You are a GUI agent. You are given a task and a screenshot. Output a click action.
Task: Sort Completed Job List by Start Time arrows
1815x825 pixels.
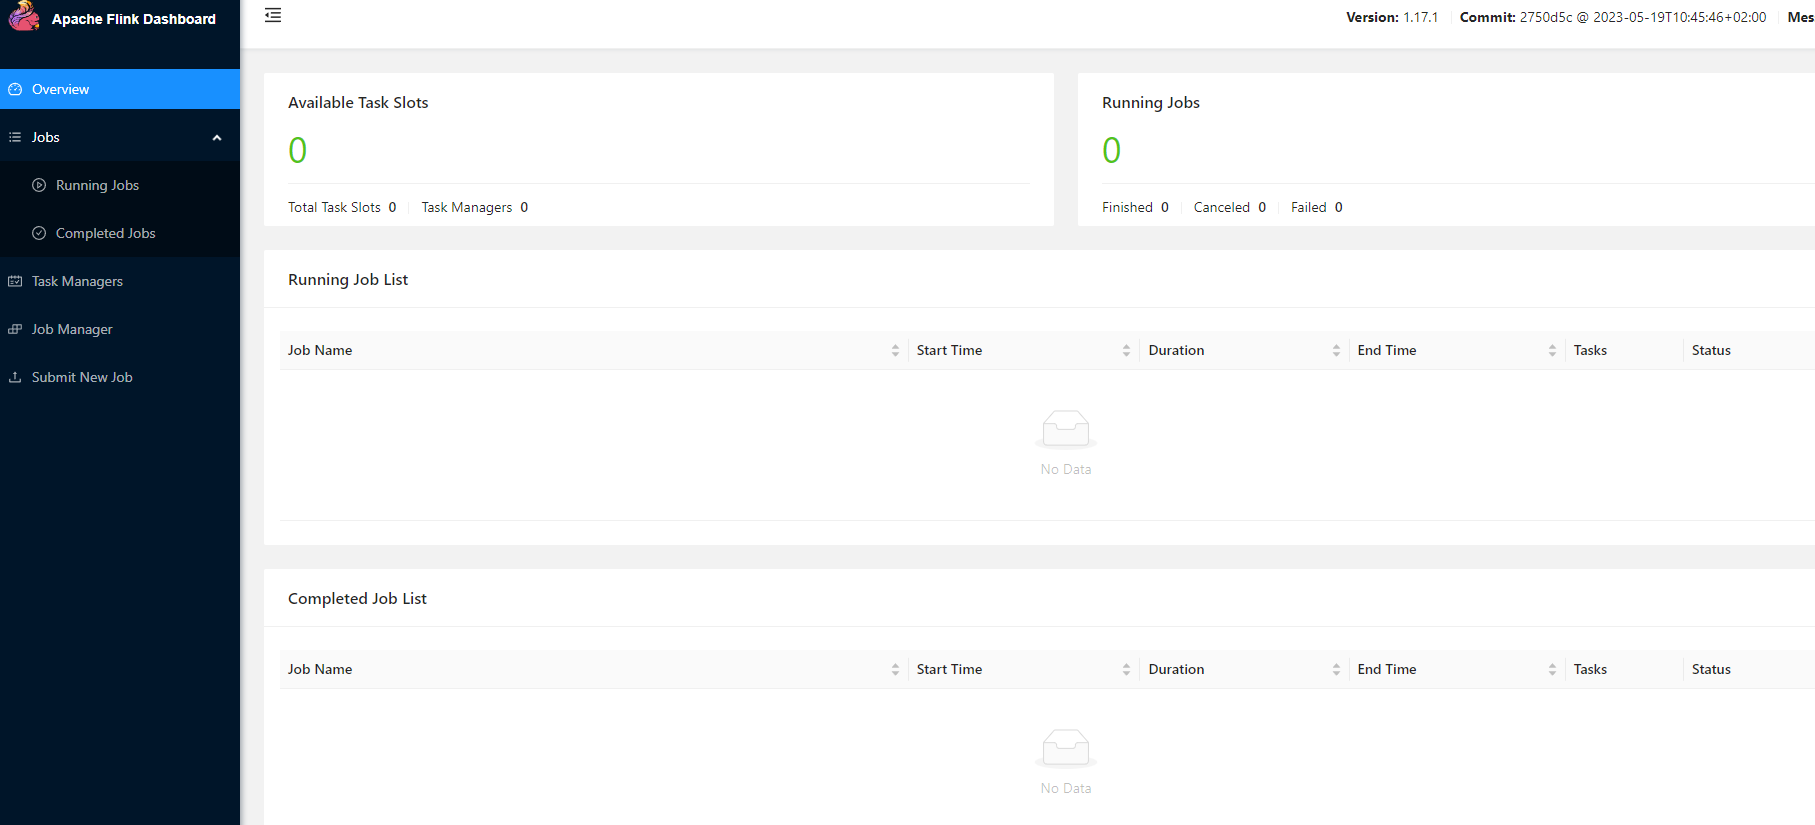tap(1126, 669)
